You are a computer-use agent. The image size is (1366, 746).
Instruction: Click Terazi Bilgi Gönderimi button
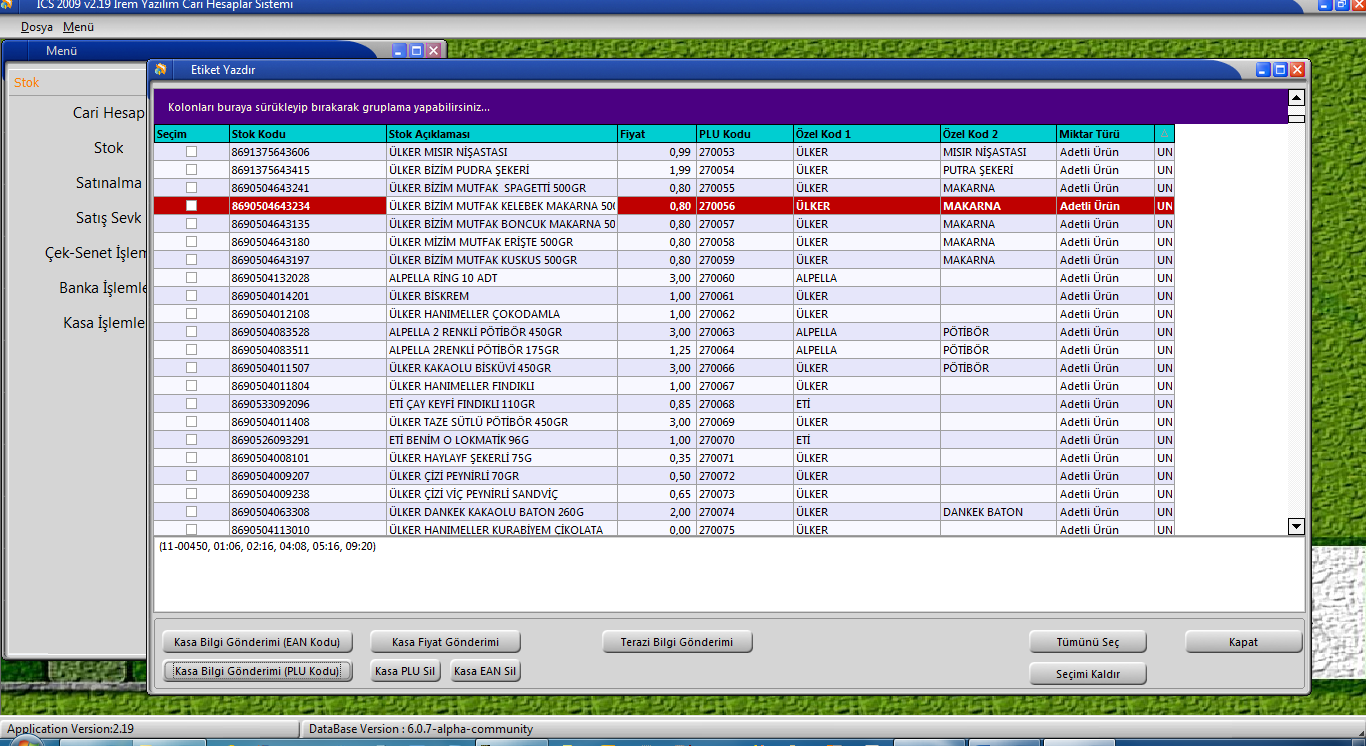pos(678,642)
